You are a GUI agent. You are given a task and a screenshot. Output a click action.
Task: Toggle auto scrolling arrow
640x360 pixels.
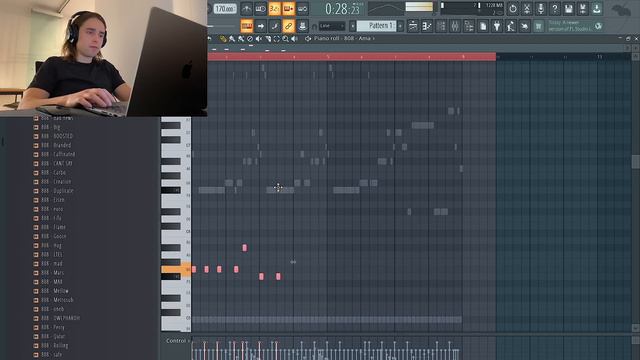[260, 26]
